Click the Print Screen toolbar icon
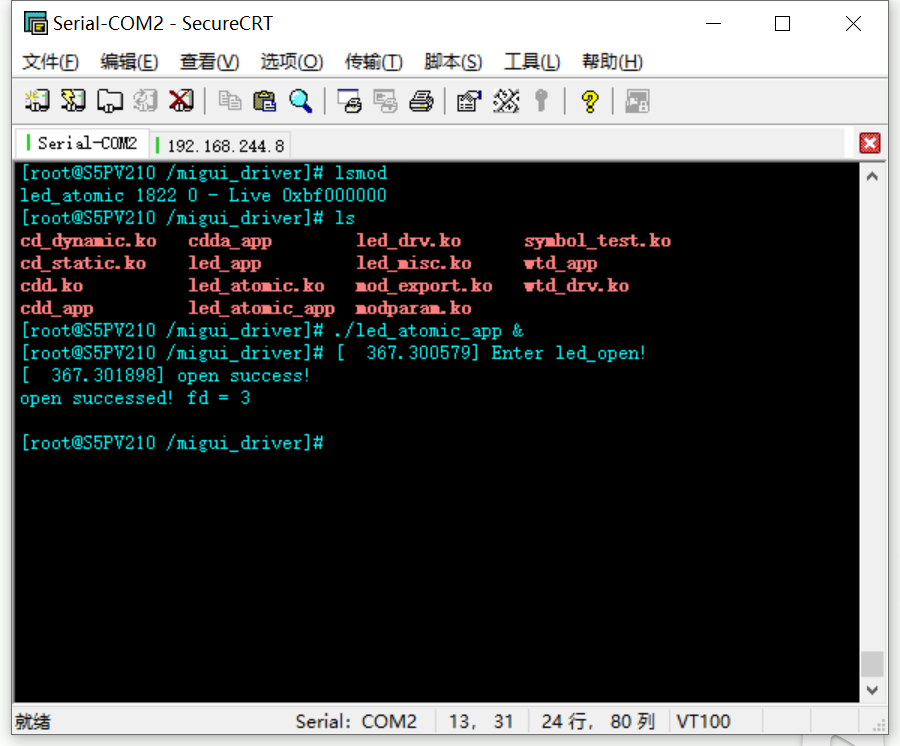Viewport: 900px width, 746px height. click(x=350, y=101)
